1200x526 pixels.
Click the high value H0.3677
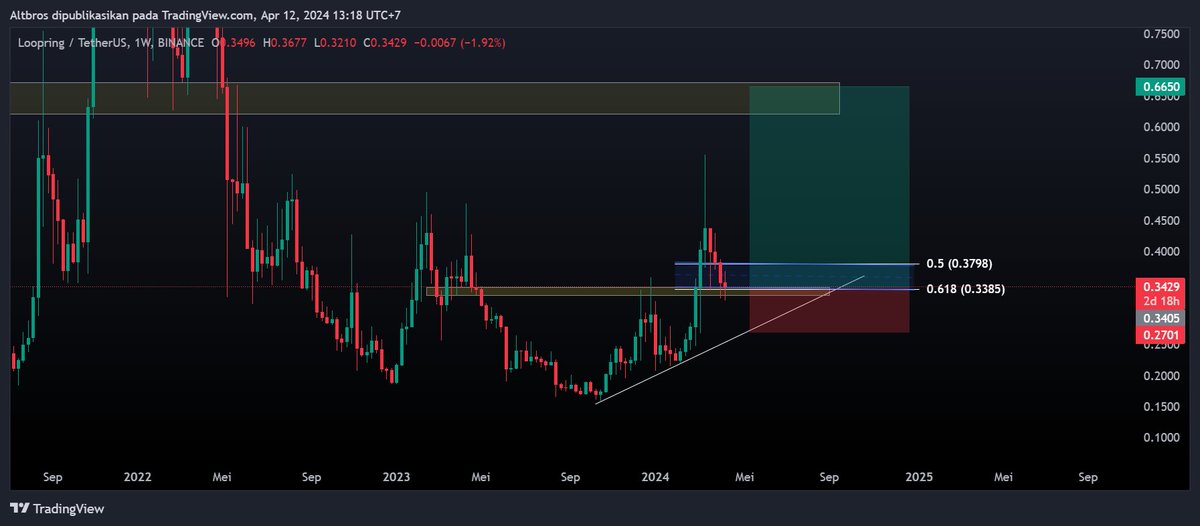click(x=284, y=42)
